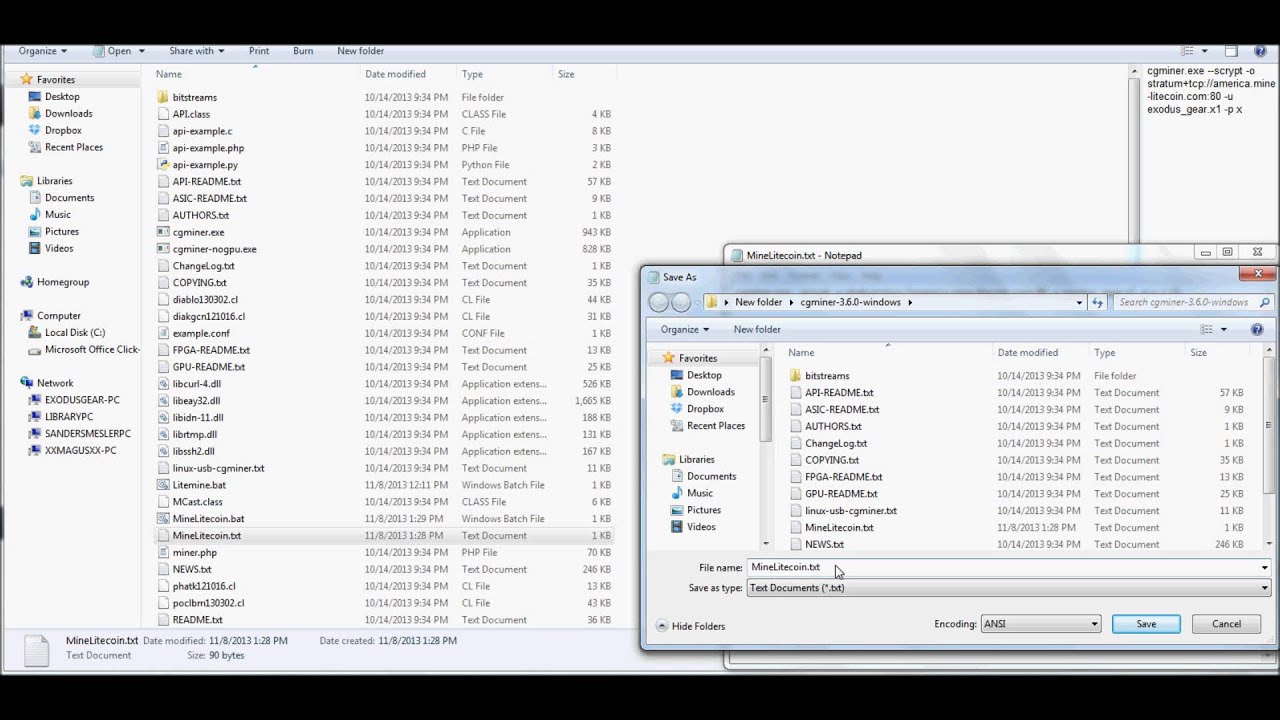
Task: Click Burn in the Explorer toolbar
Action: (303, 51)
